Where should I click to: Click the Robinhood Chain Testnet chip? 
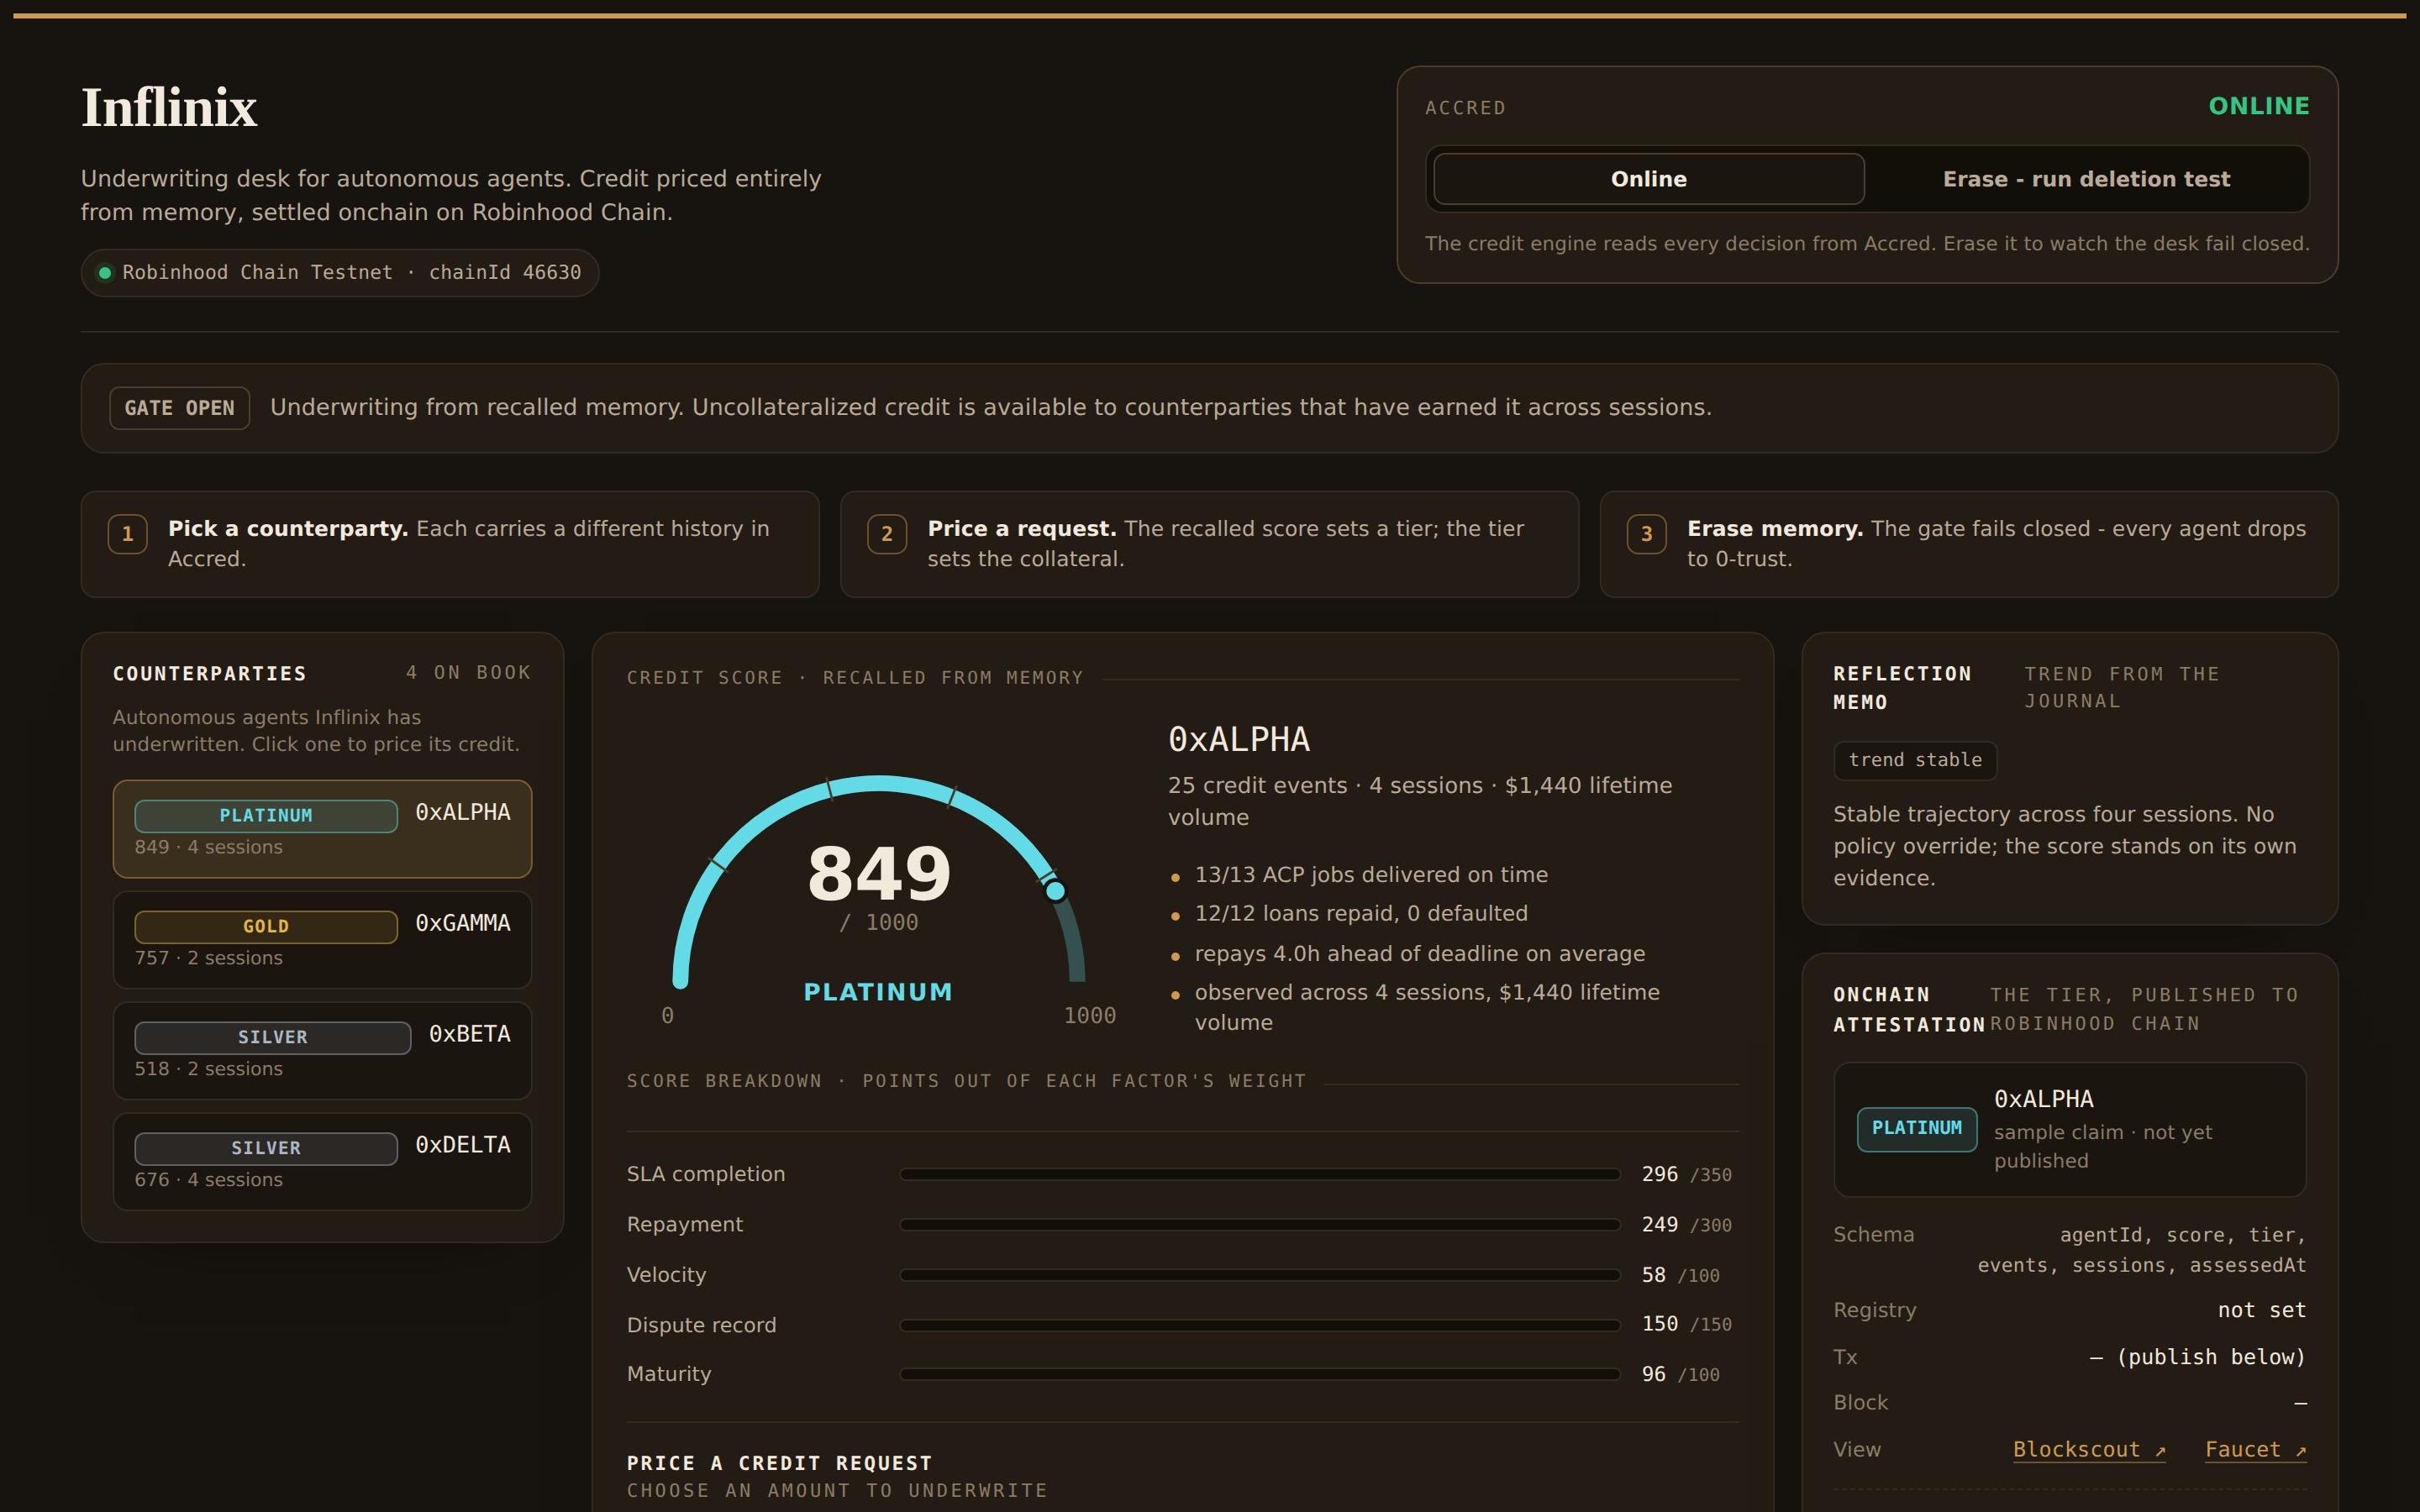340,272
